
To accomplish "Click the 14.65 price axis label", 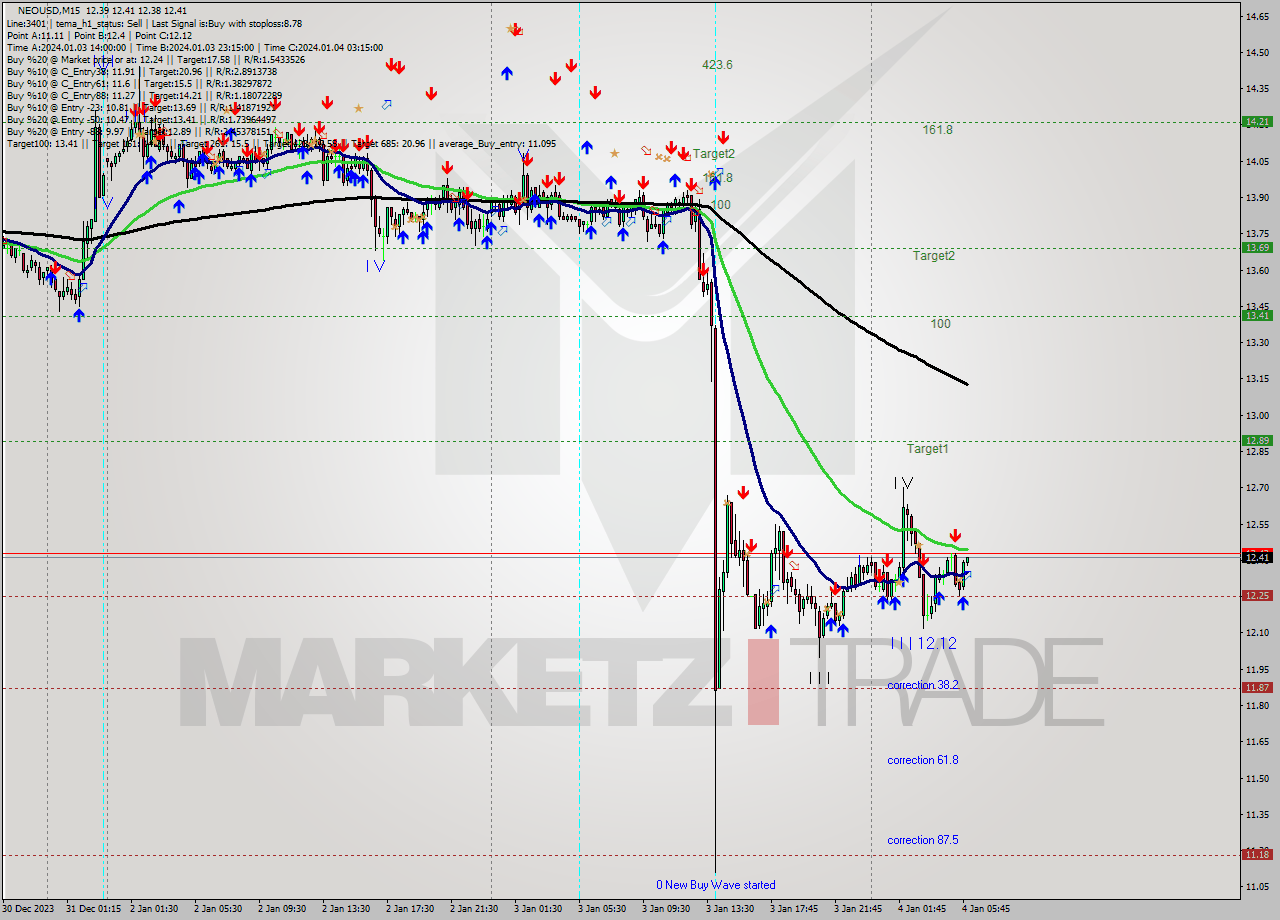I will [x=1256, y=16].
